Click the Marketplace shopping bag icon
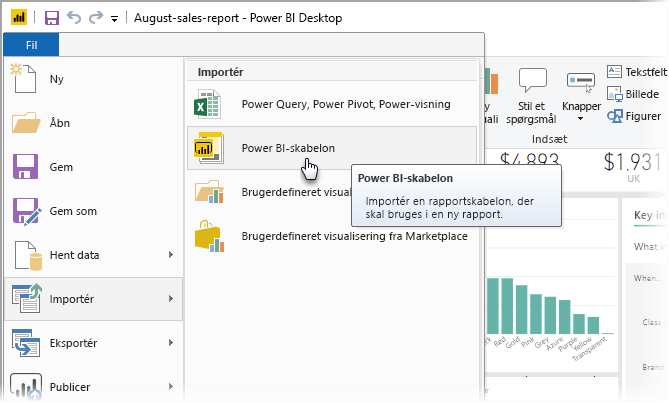The image size is (669, 403). 209,236
